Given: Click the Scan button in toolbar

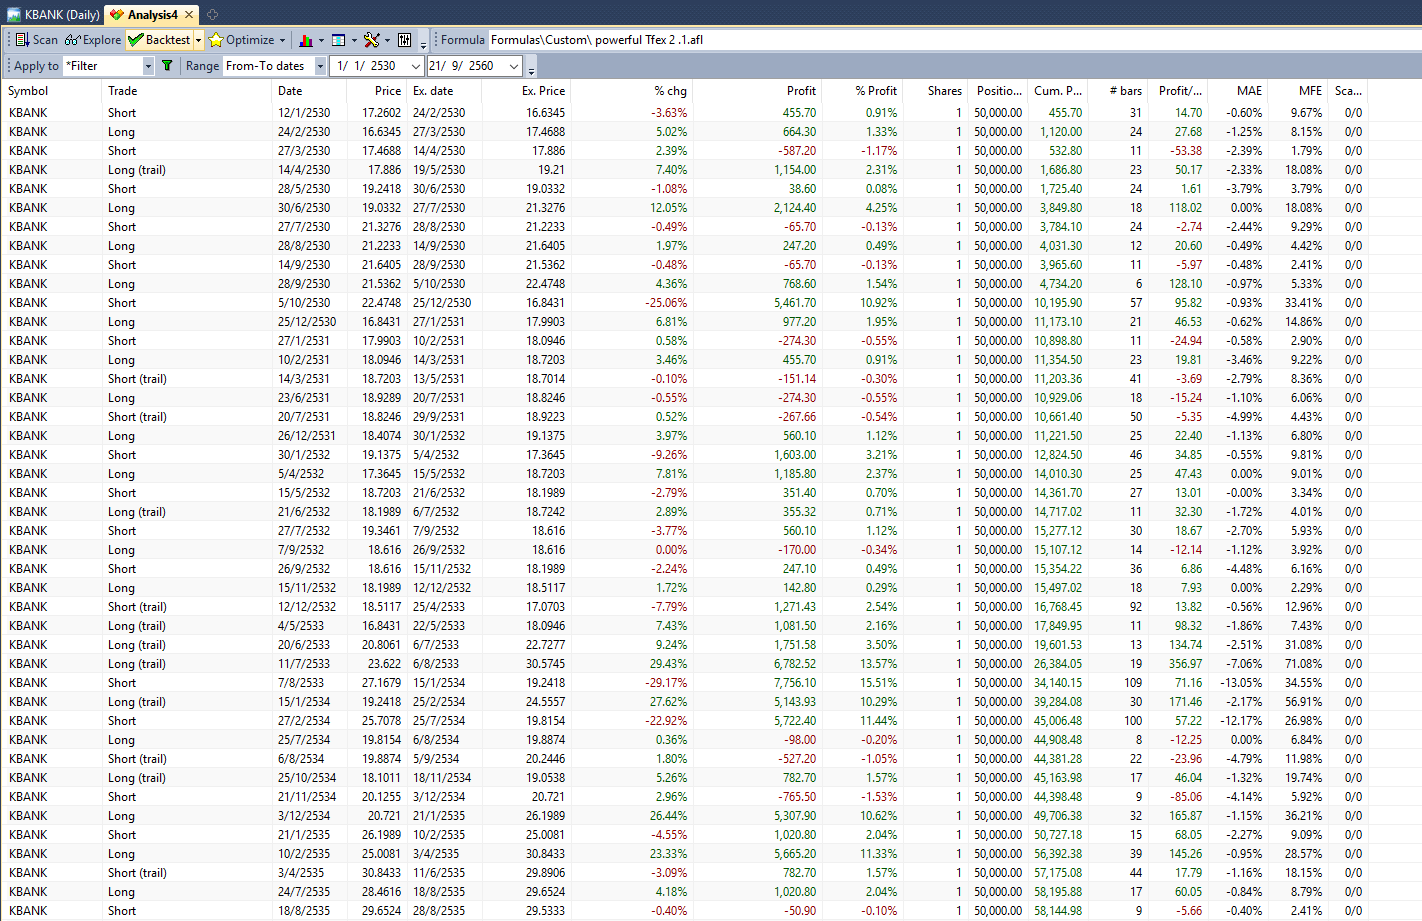Looking at the screenshot, I should pyautogui.click(x=36, y=40).
